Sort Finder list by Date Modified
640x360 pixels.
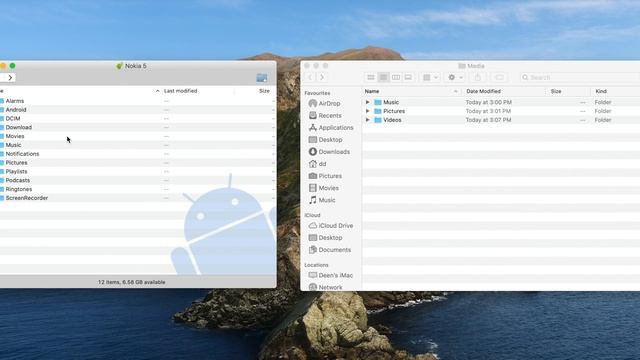pyautogui.click(x=483, y=91)
